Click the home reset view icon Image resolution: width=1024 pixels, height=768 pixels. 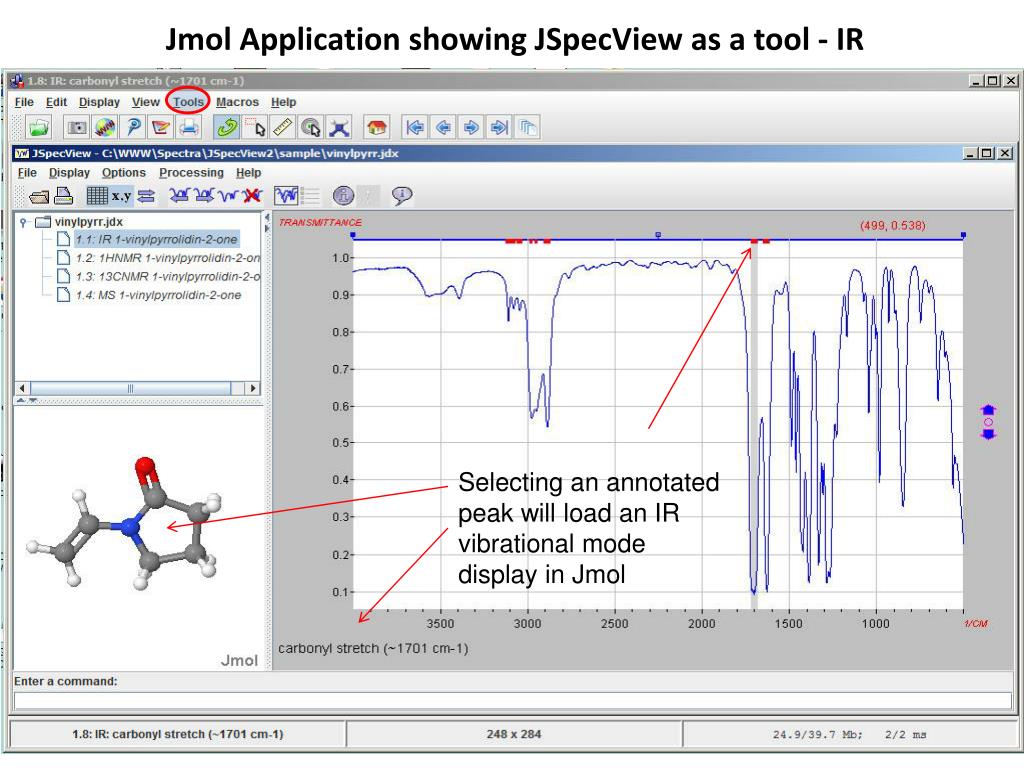point(377,127)
